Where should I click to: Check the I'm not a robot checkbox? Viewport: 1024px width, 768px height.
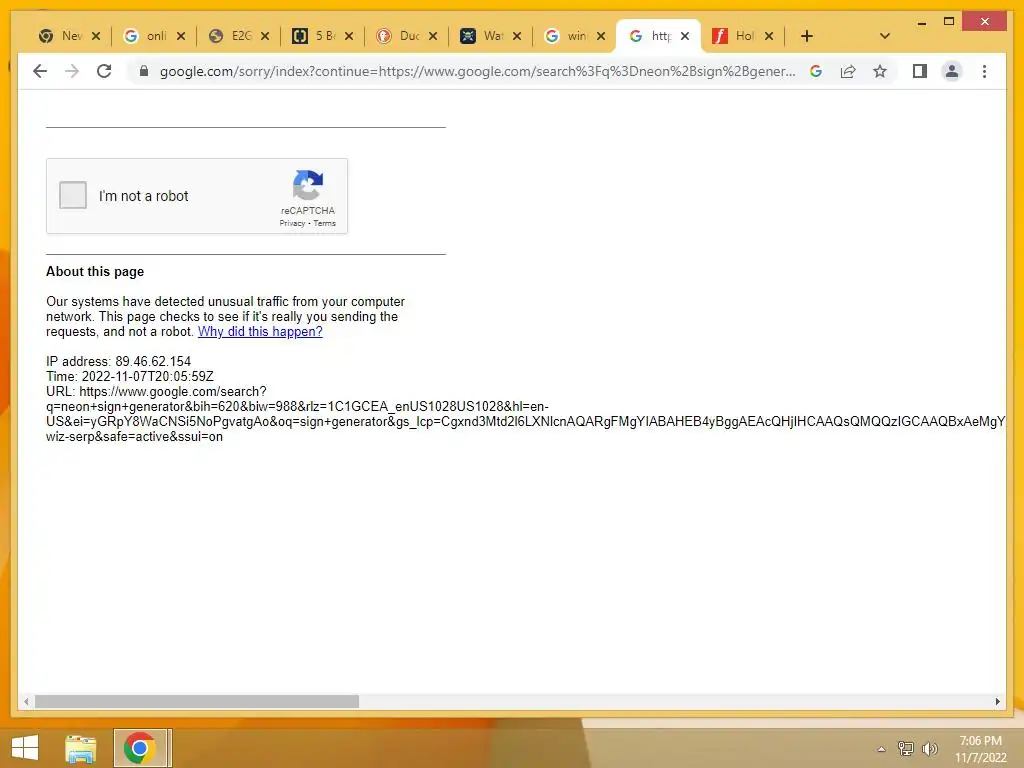coord(72,195)
